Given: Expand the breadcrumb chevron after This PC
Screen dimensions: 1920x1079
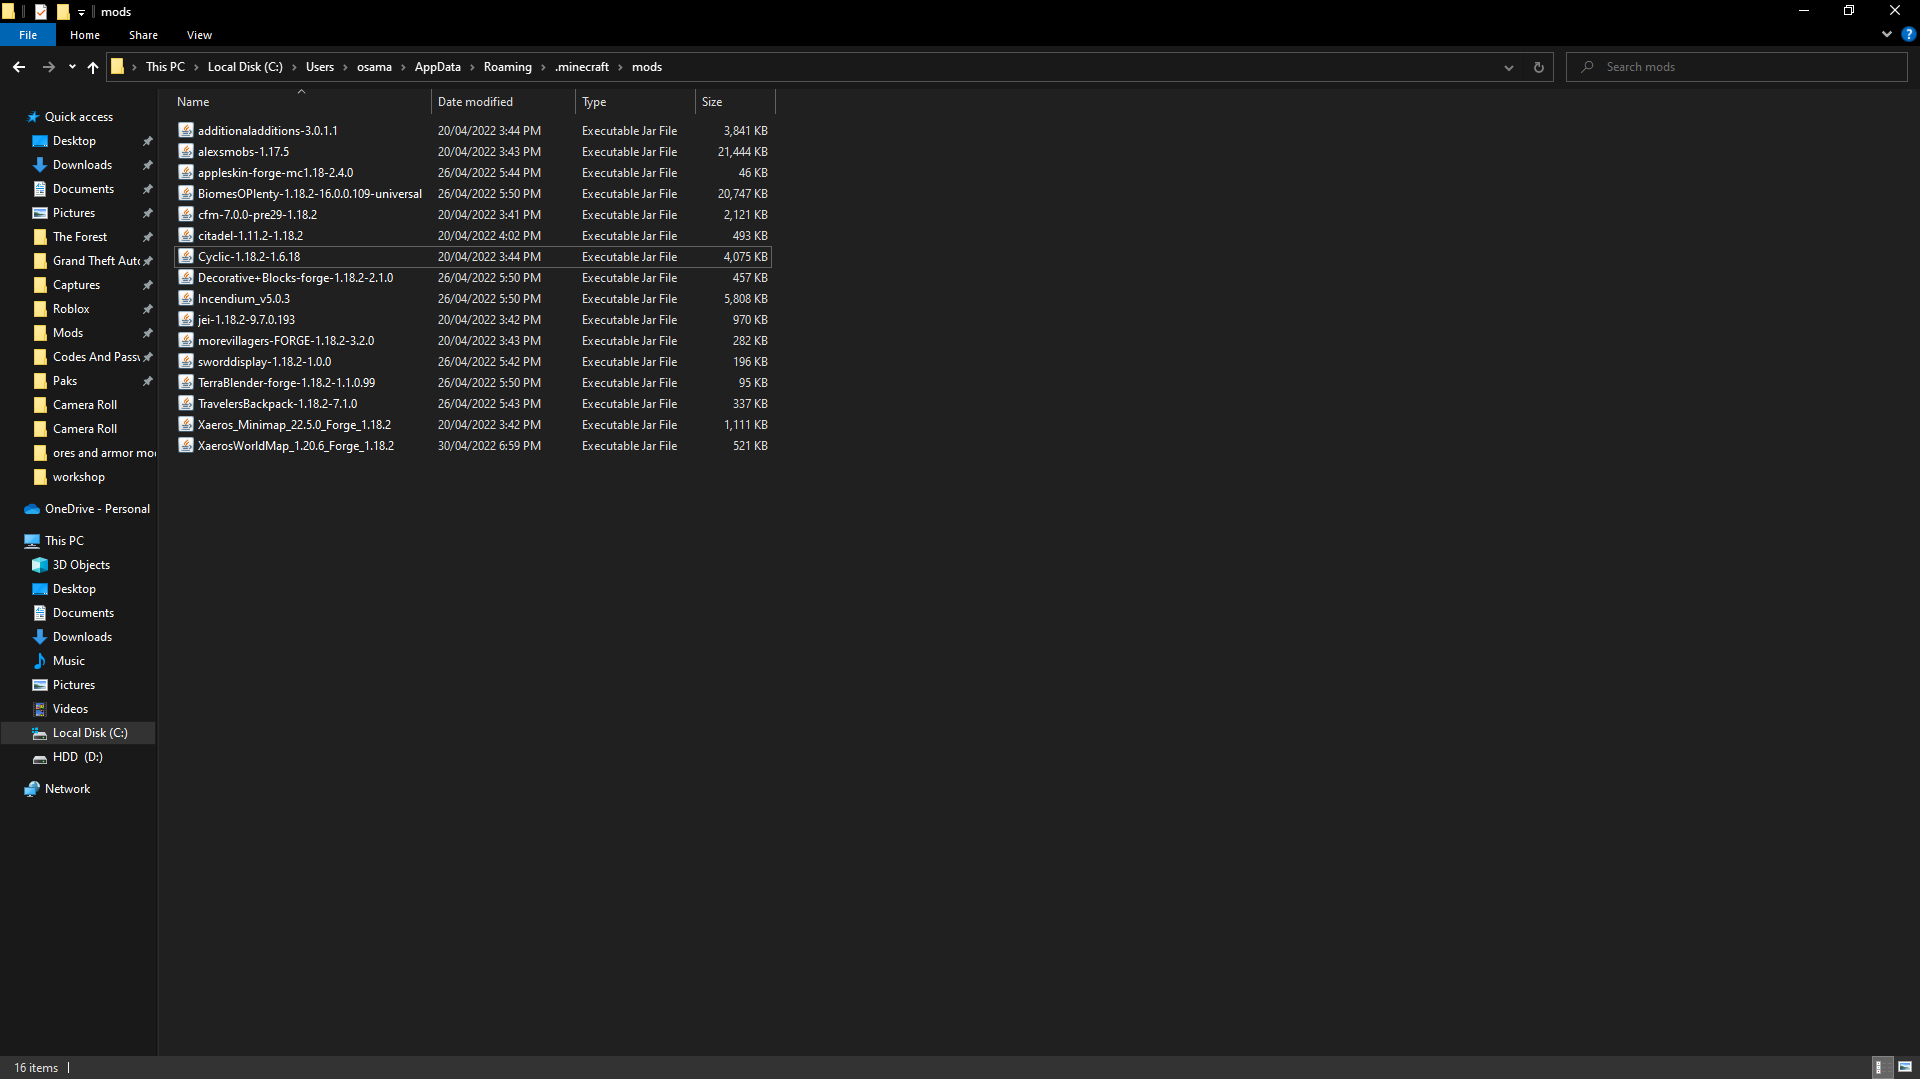Looking at the screenshot, I should (196, 67).
